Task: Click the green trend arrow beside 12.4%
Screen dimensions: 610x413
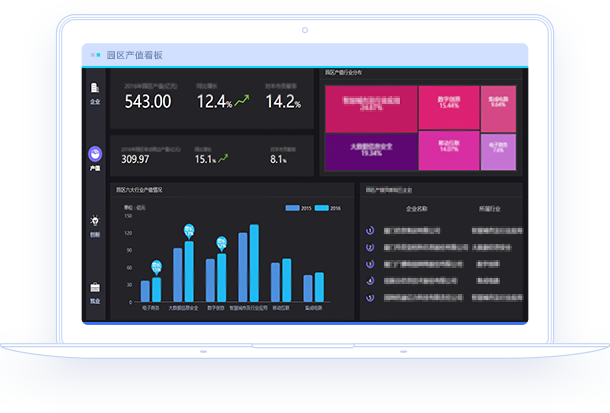Action: tap(241, 100)
